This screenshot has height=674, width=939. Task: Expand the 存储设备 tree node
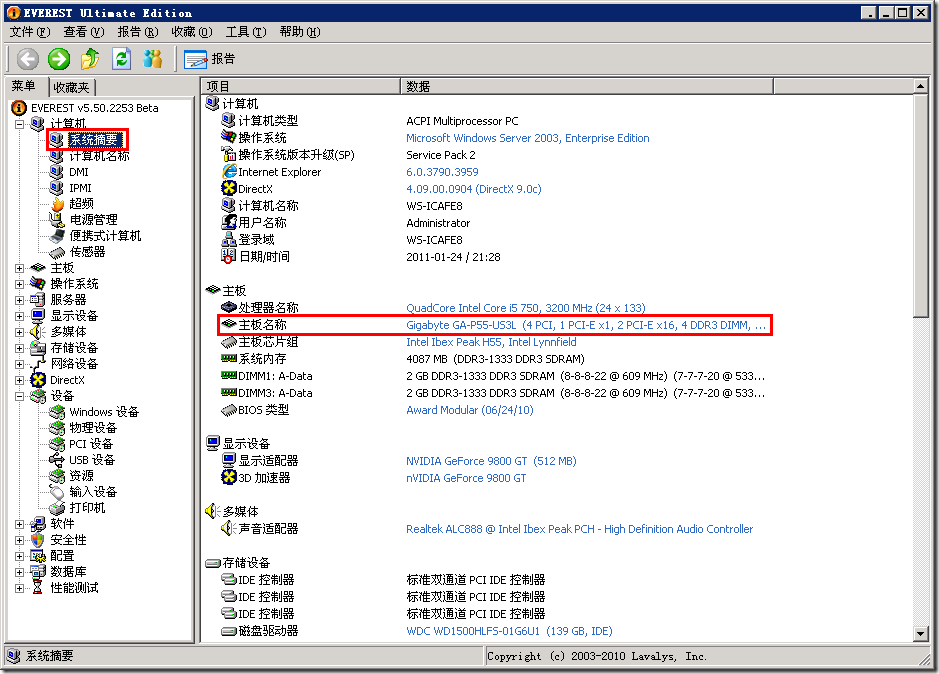pos(20,348)
